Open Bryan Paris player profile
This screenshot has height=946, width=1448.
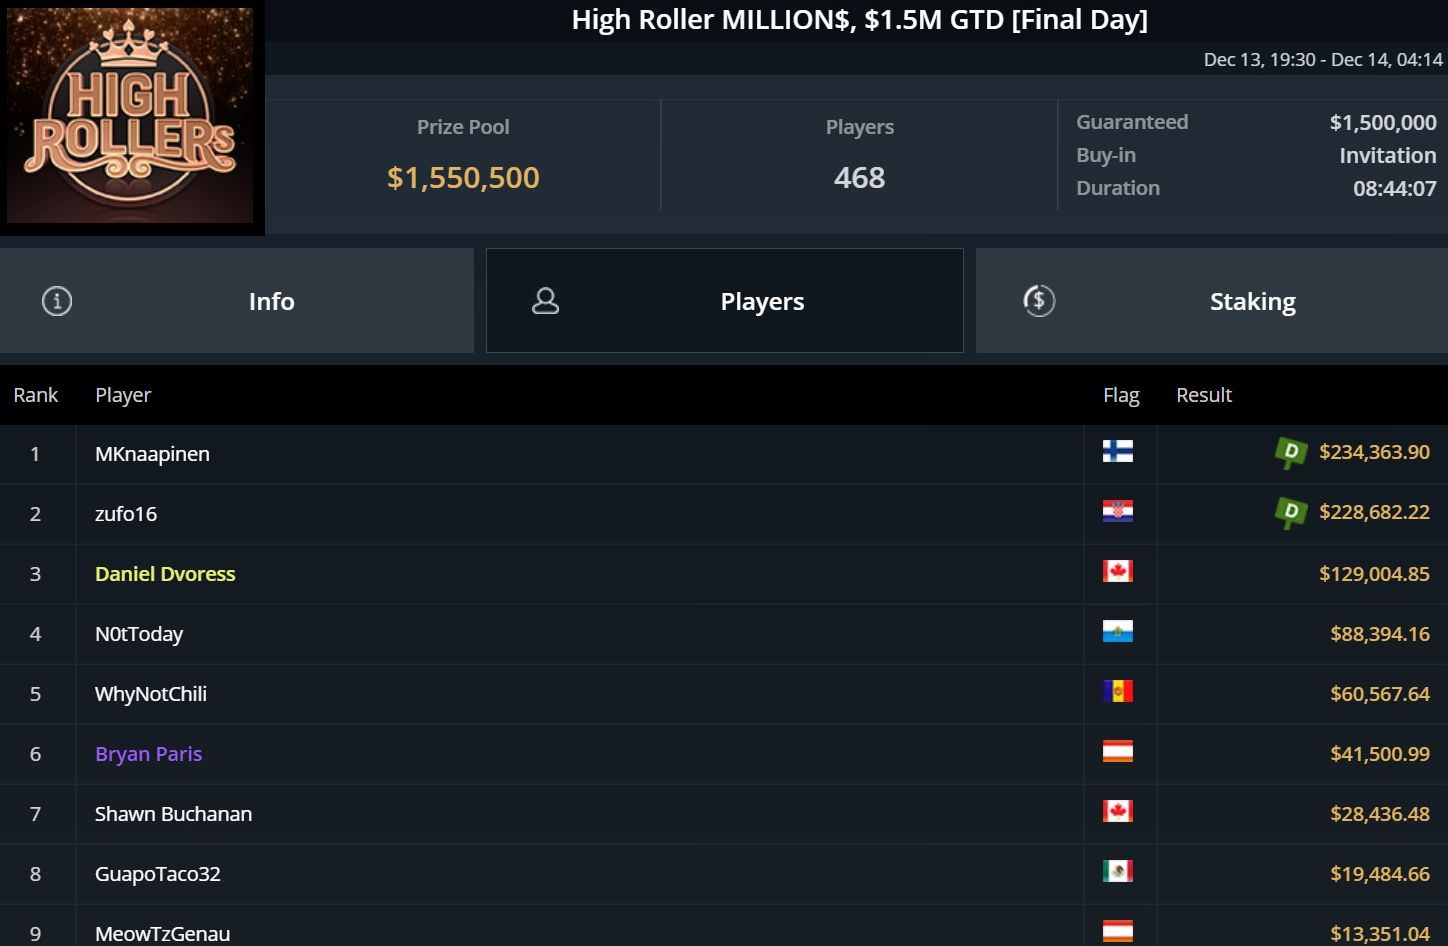(x=148, y=754)
